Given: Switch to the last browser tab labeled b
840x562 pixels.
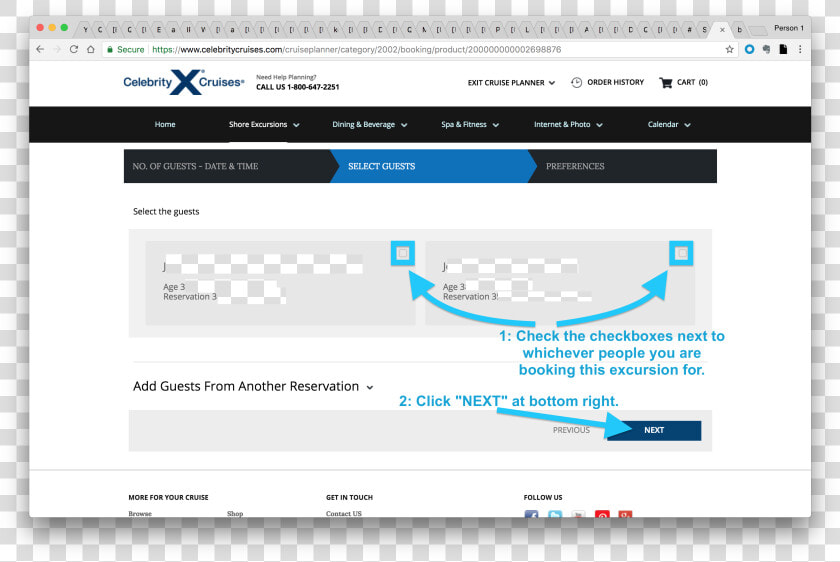Looking at the screenshot, I should pyautogui.click(x=739, y=30).
